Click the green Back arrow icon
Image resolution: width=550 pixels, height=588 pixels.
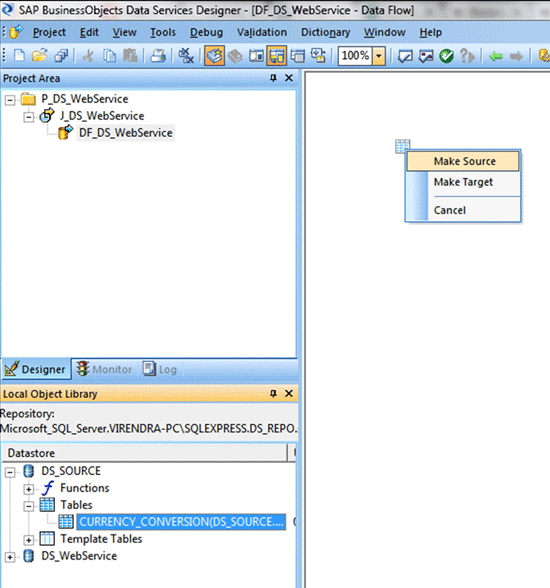point(496,56)
